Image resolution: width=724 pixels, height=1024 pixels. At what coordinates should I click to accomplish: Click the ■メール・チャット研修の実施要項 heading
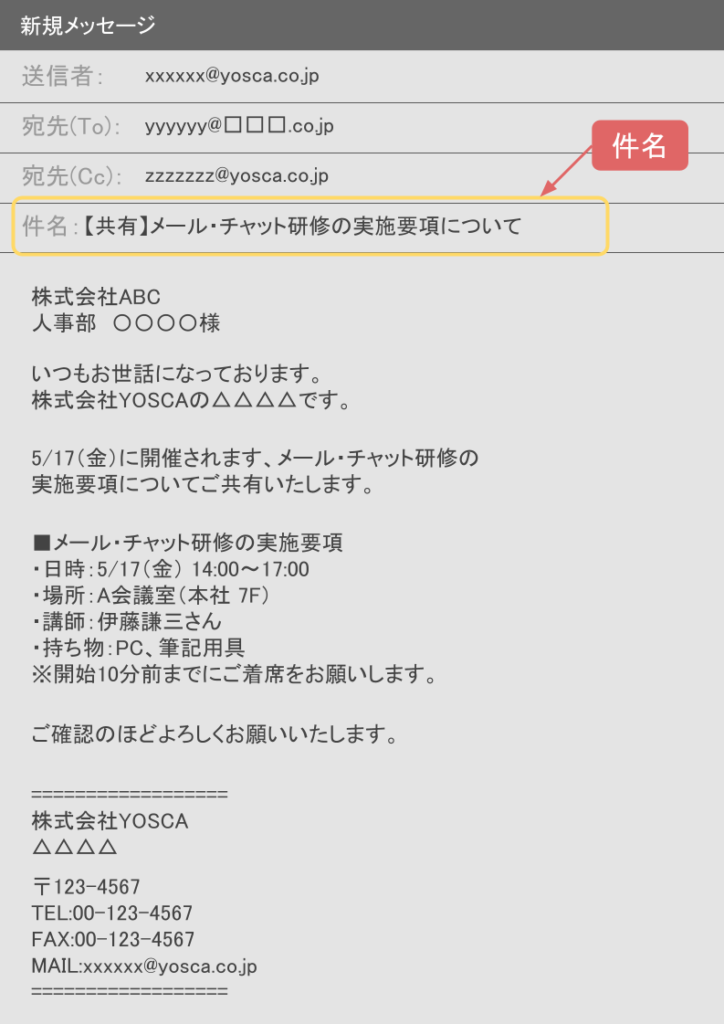point(187,543)
